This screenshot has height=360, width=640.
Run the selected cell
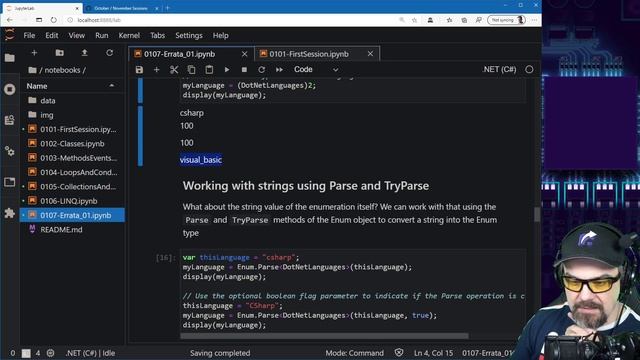[x=227, y=70]
